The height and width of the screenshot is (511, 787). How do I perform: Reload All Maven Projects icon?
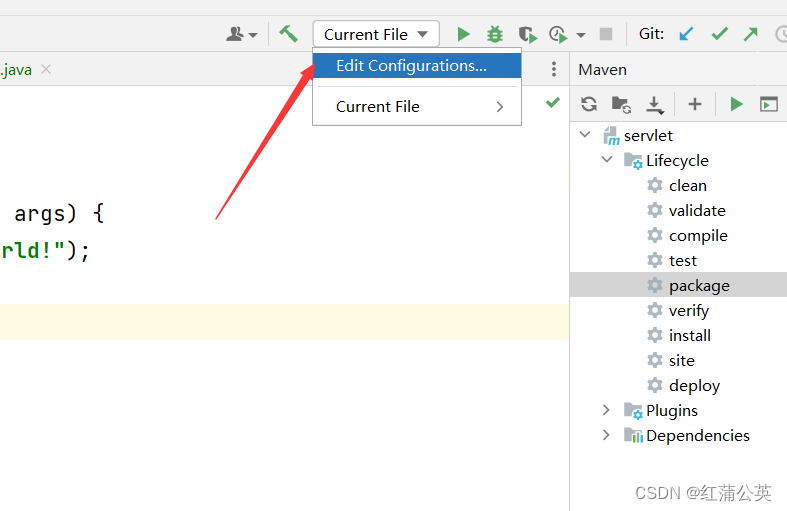pyautogui.click(x=589, y=104)
